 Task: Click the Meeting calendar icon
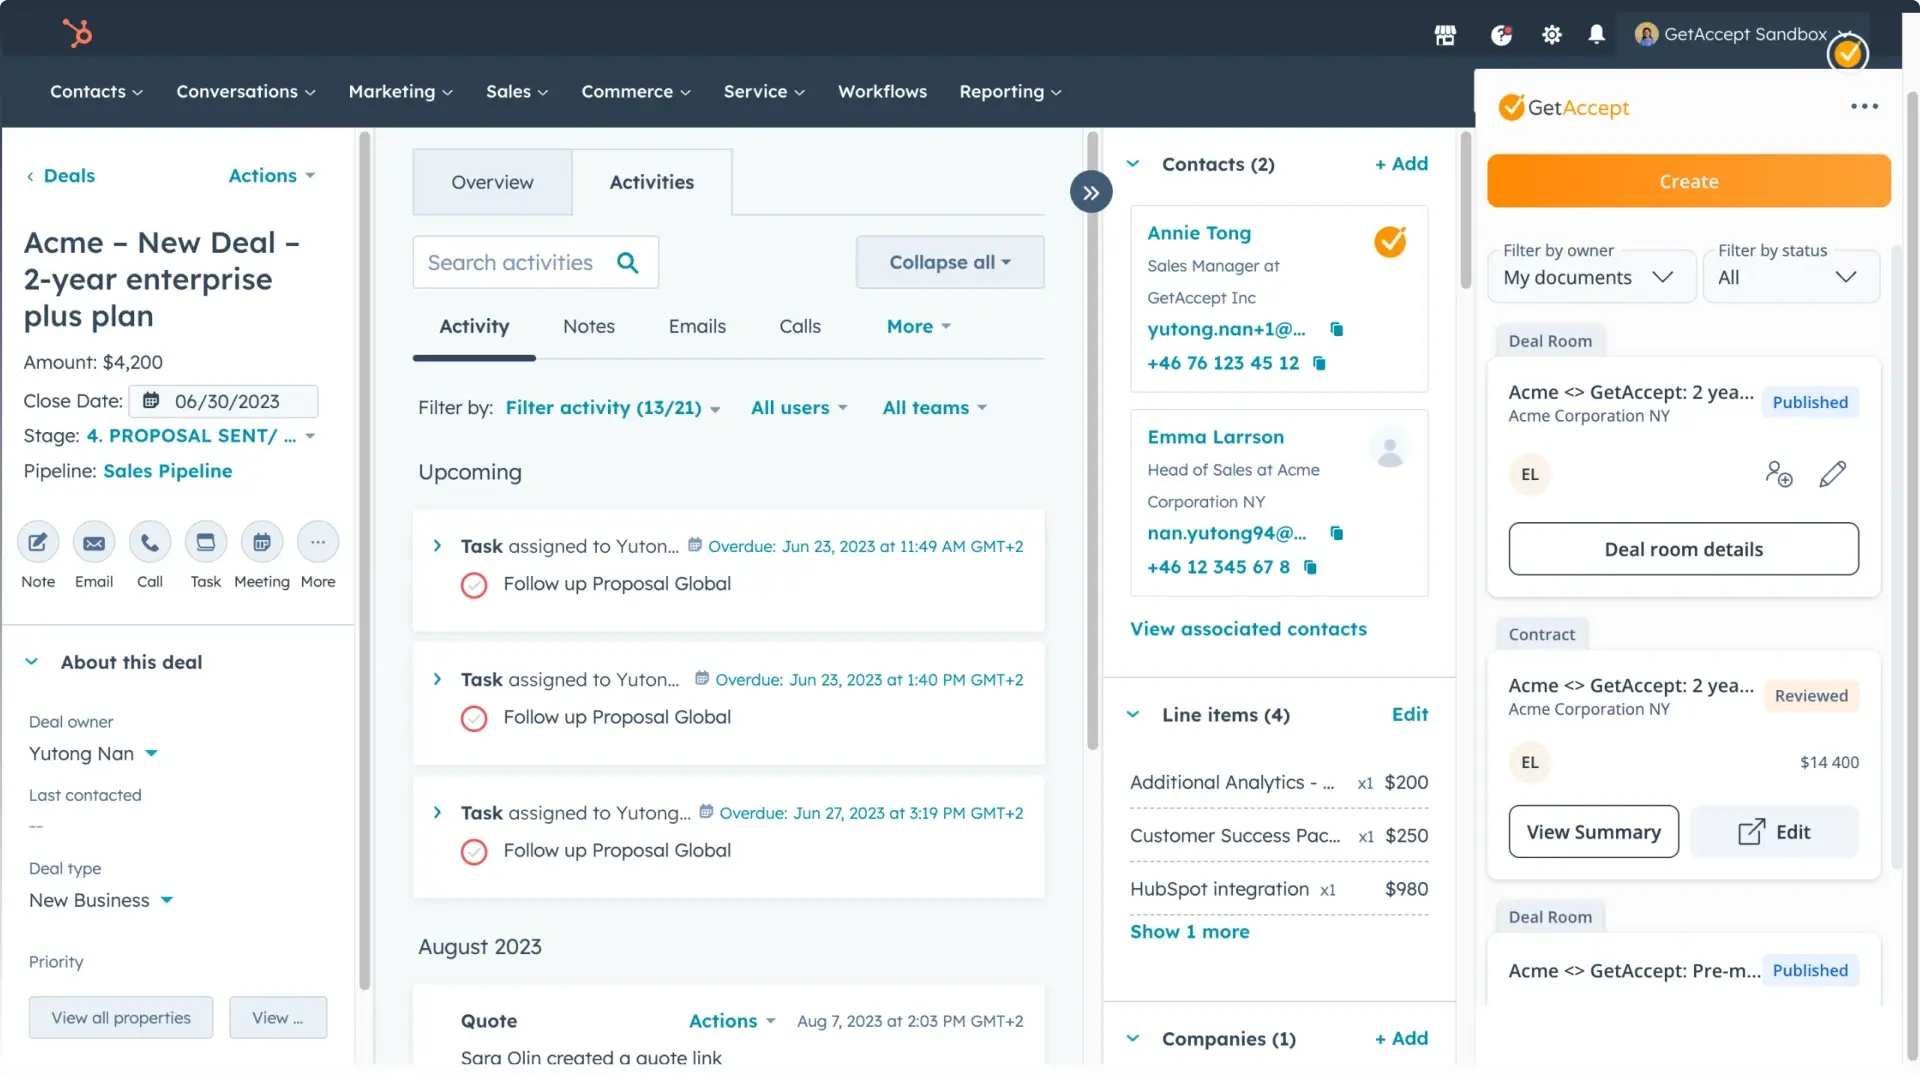[x=262, y=542]
